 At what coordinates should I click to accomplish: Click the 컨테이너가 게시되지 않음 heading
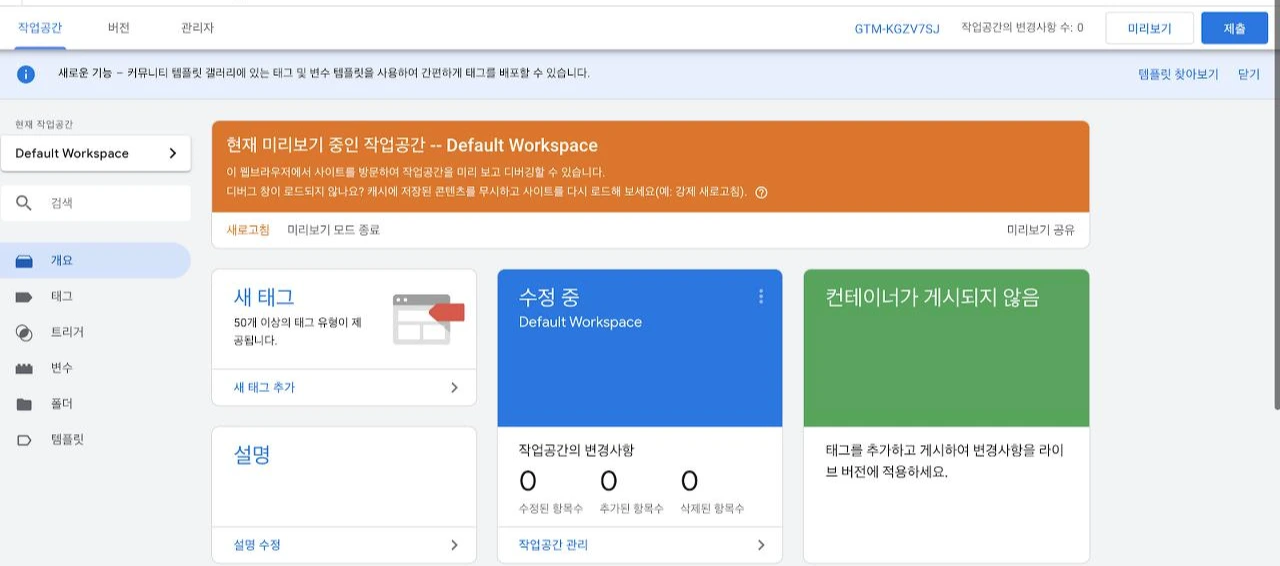click(x=932, y=297)
